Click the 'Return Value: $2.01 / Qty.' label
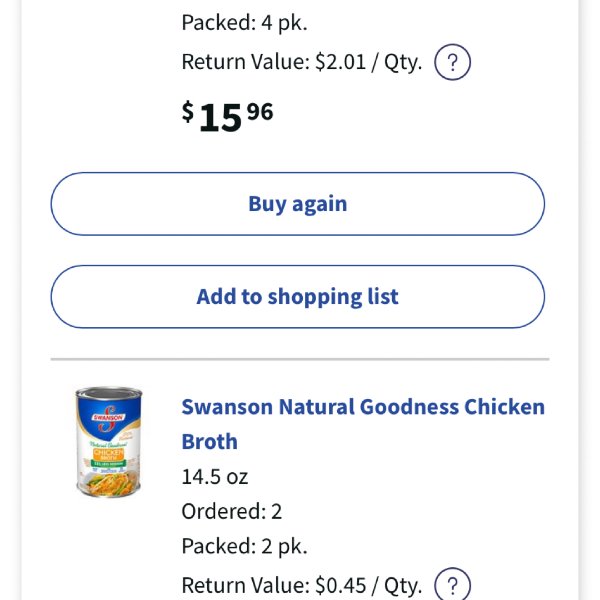 pyautogui.click(x=302, y=62)
